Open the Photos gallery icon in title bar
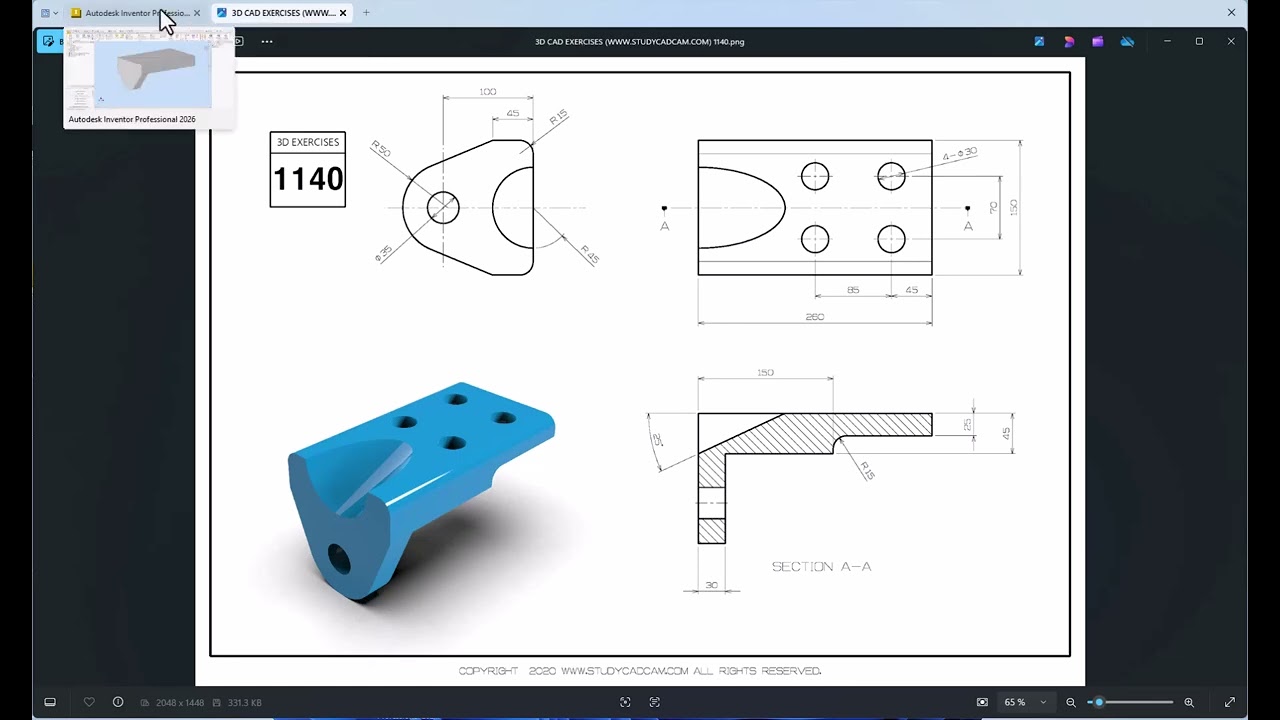Image resolution: width=1280 pixels, height=720 pixels. pos(1040,42)
